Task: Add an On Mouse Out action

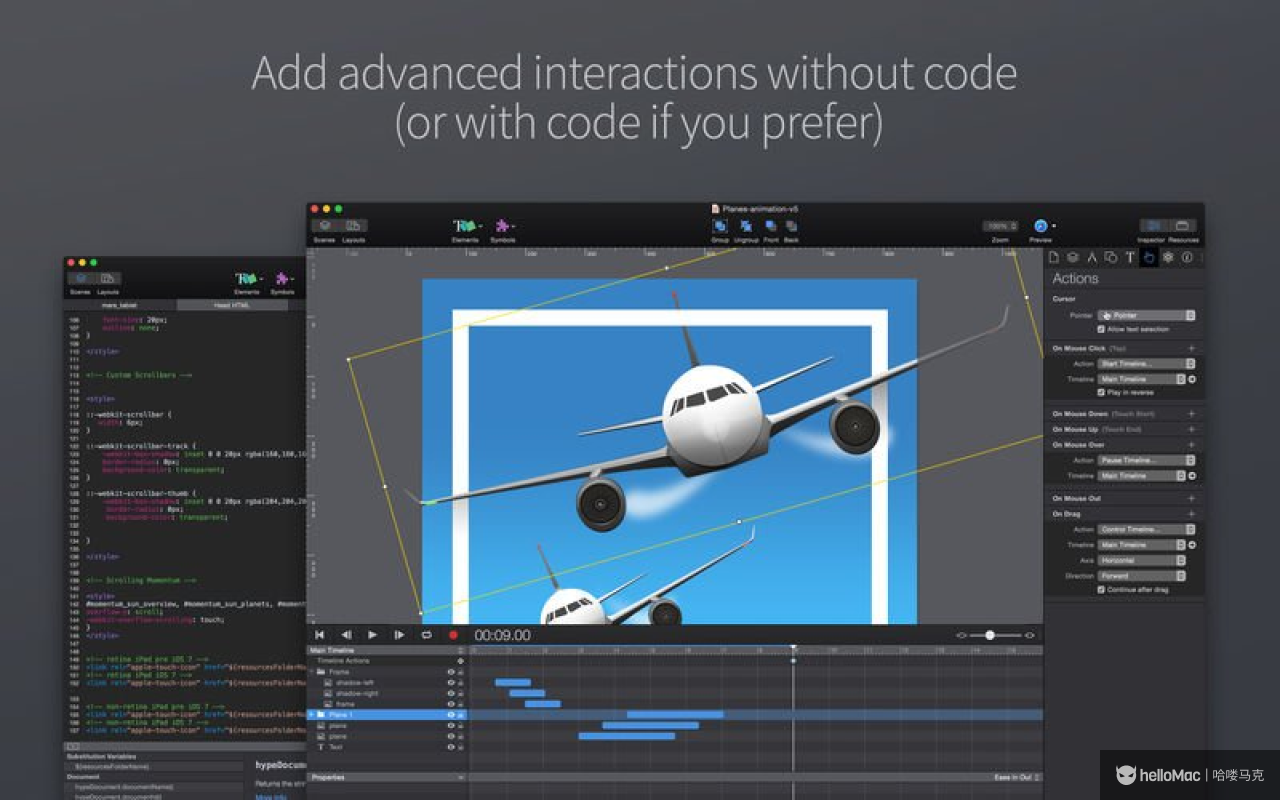Action: [1191, 498]
